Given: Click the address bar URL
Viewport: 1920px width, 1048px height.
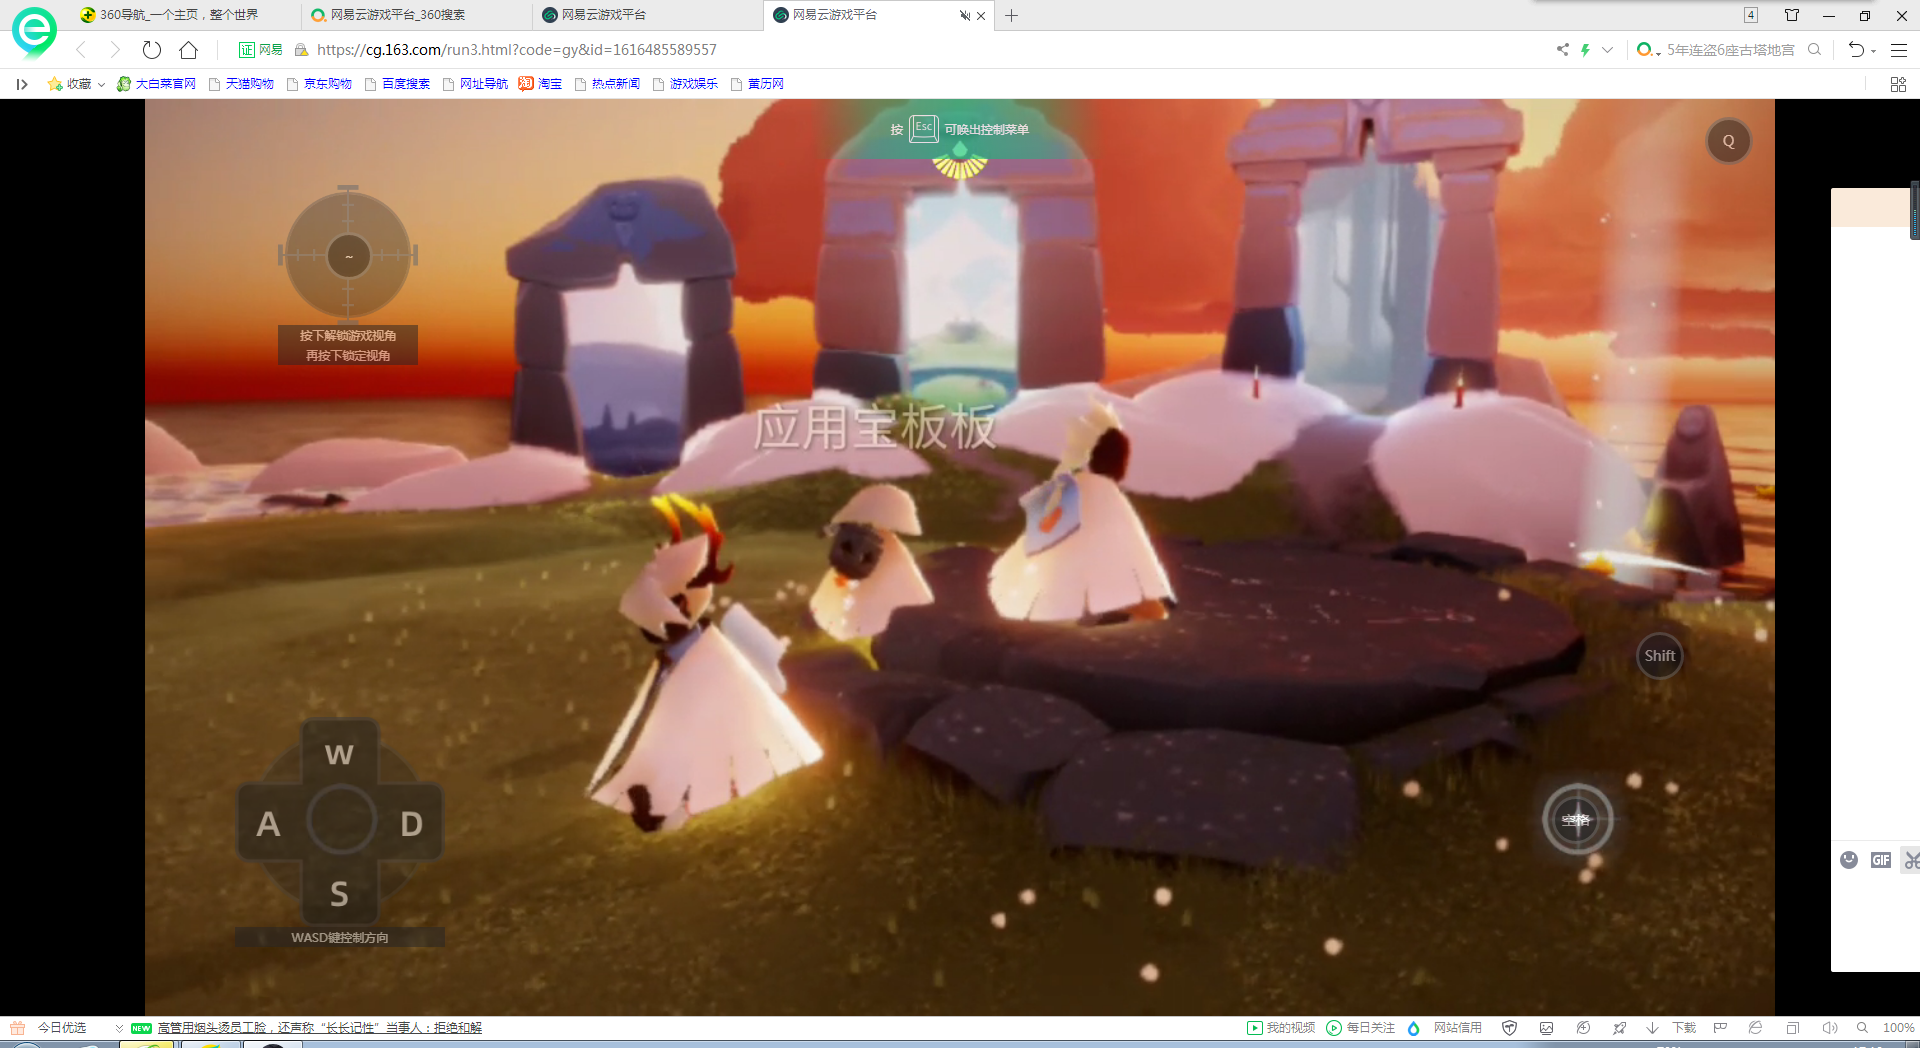Looking at the screenshot, I should [516, 50].
